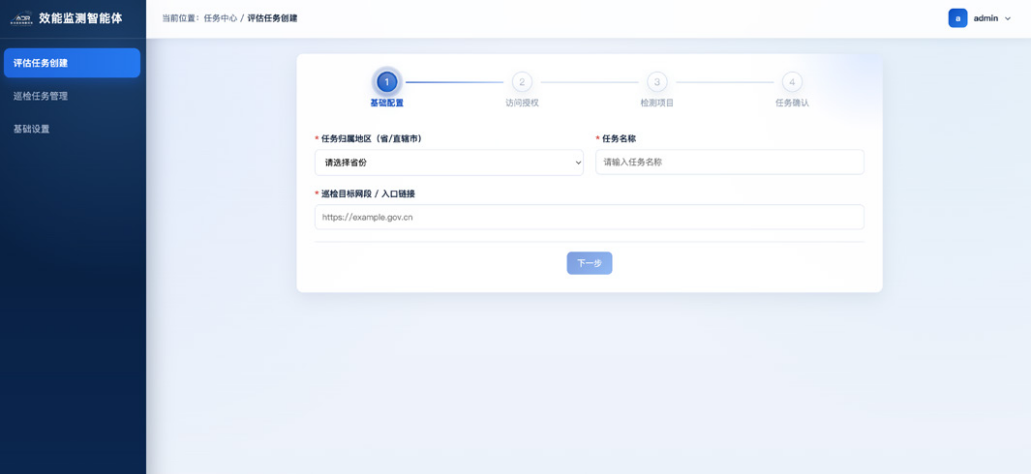Click the 效能监测智能体 title
The width and height of the screenshot is (1031, 474).
pos(81,18)
